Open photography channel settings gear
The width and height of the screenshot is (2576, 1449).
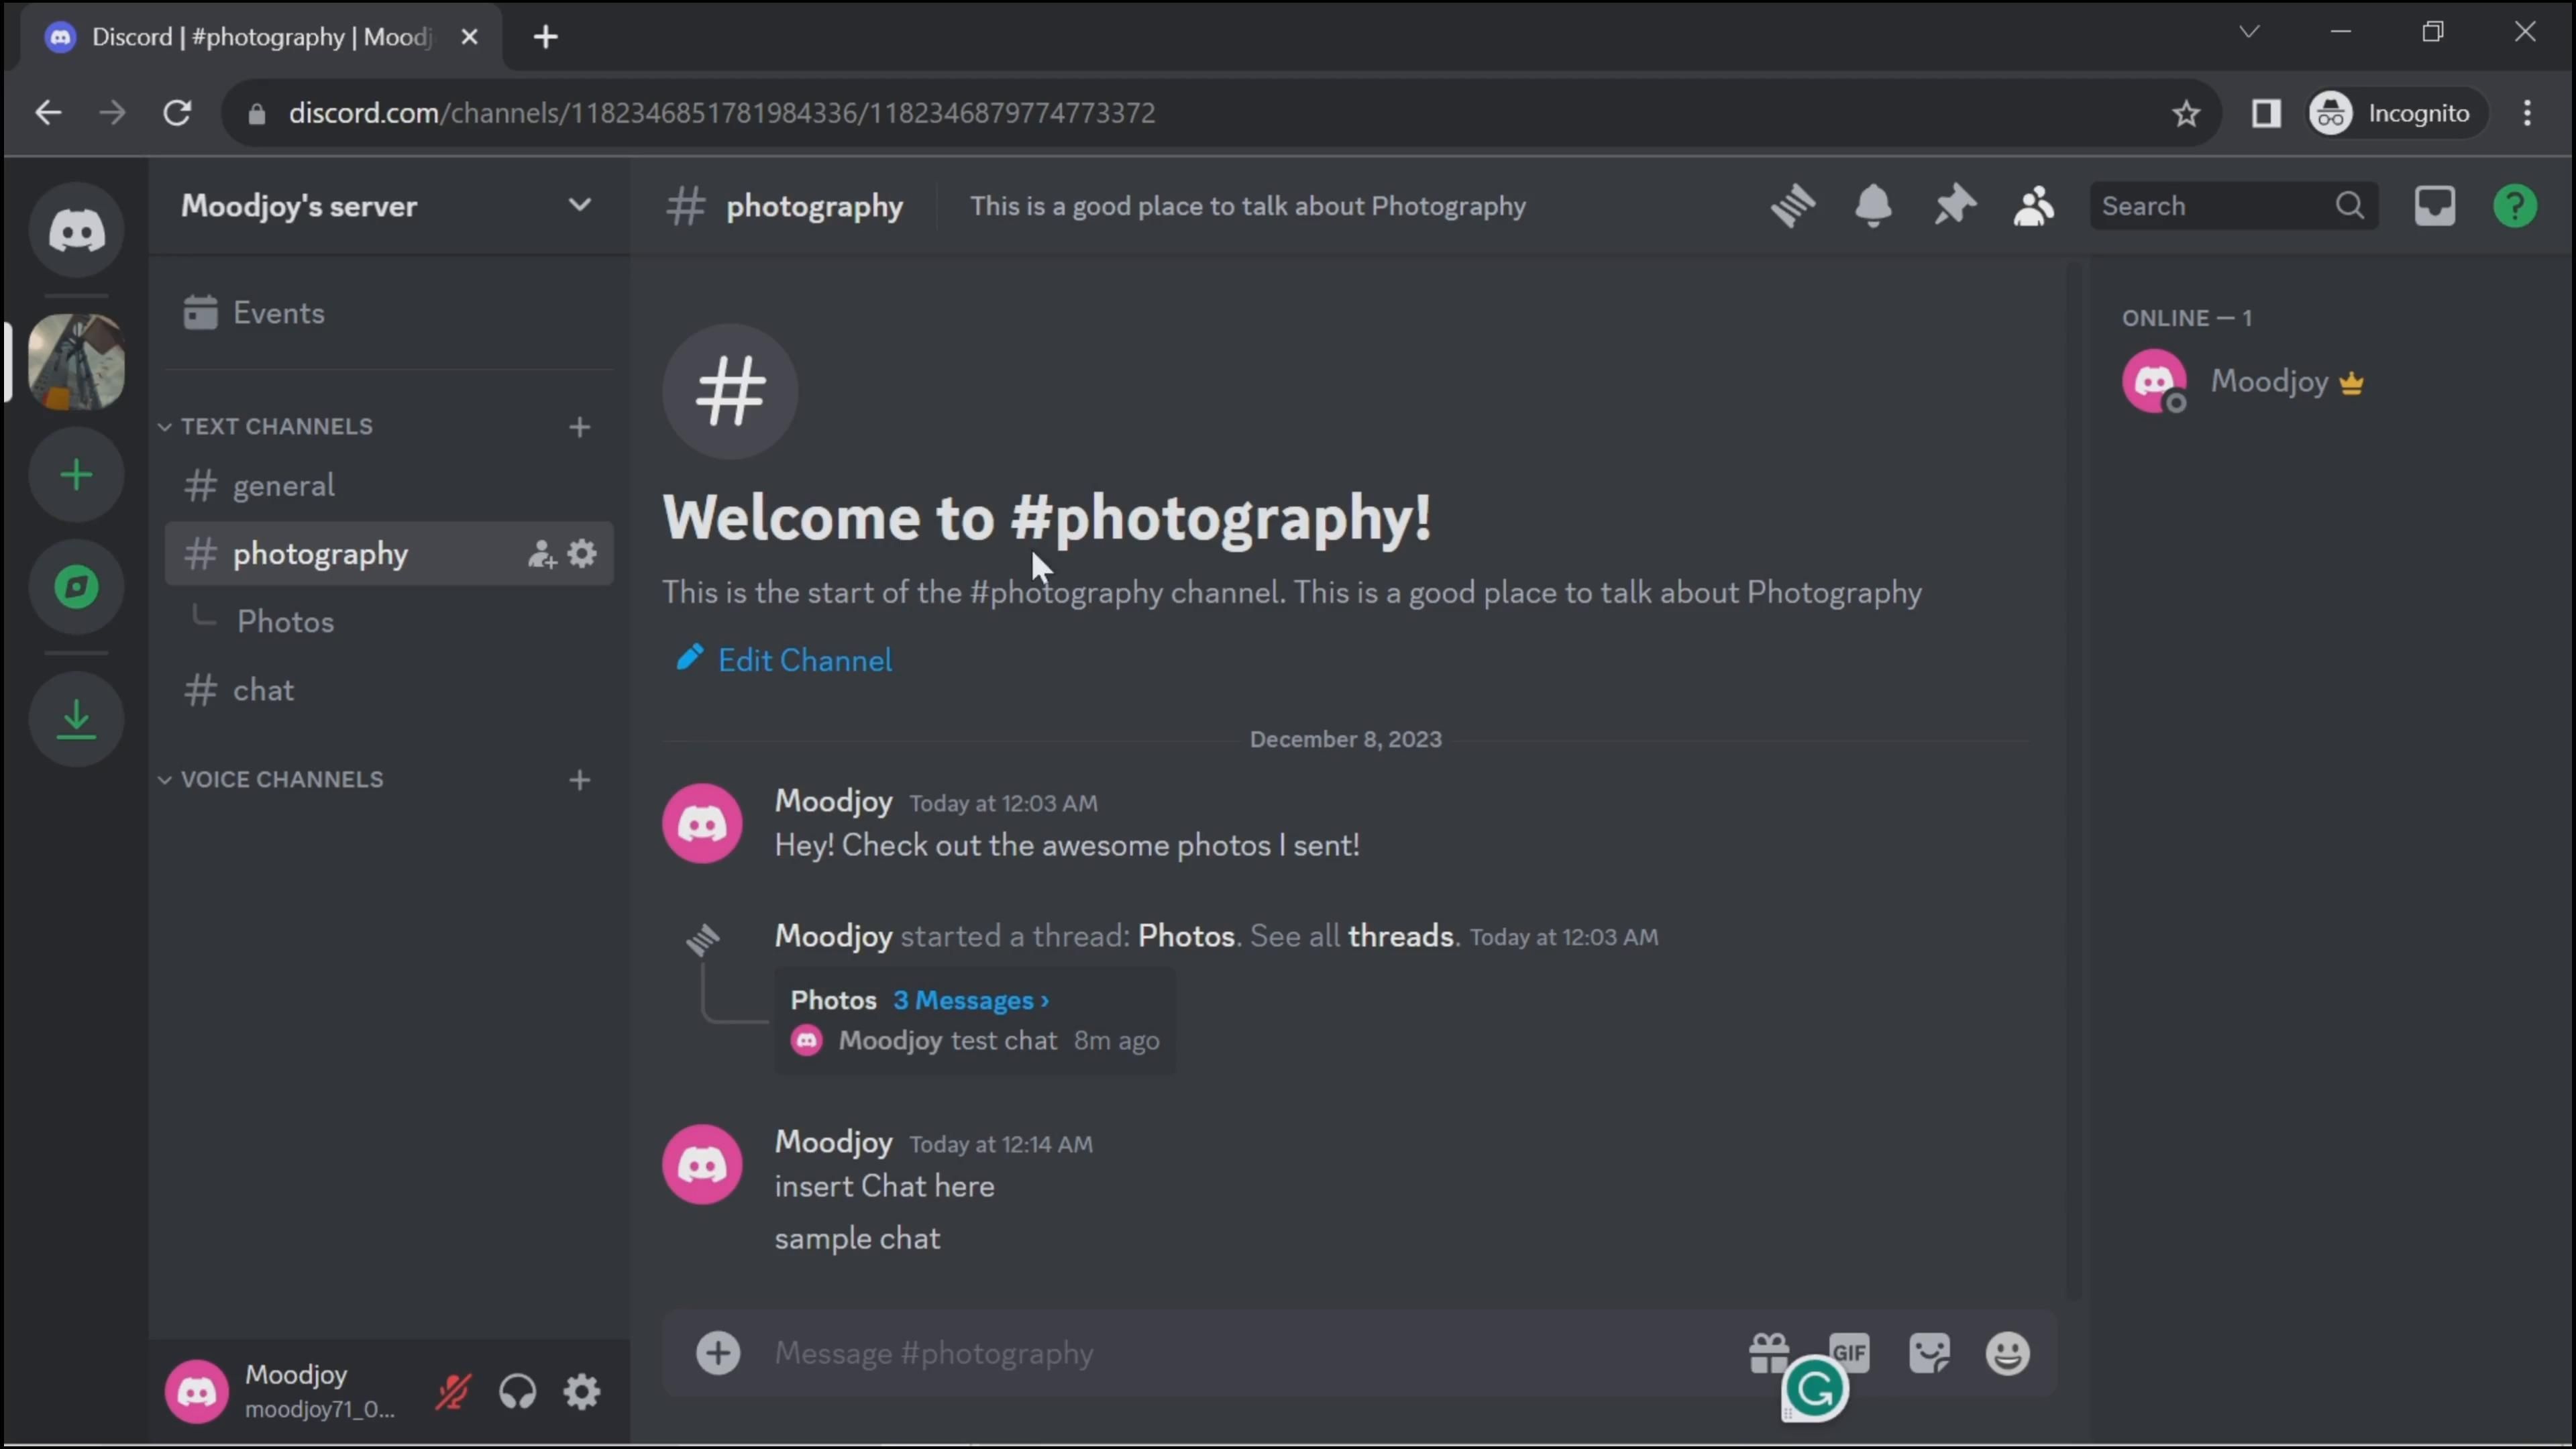click(x=582, y=553)
